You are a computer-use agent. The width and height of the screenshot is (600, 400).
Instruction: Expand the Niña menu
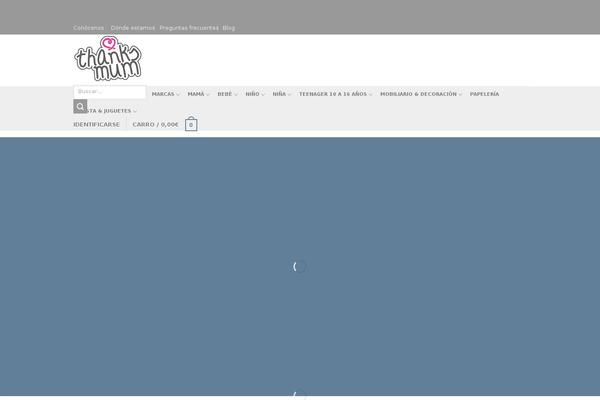pos(281,94)
